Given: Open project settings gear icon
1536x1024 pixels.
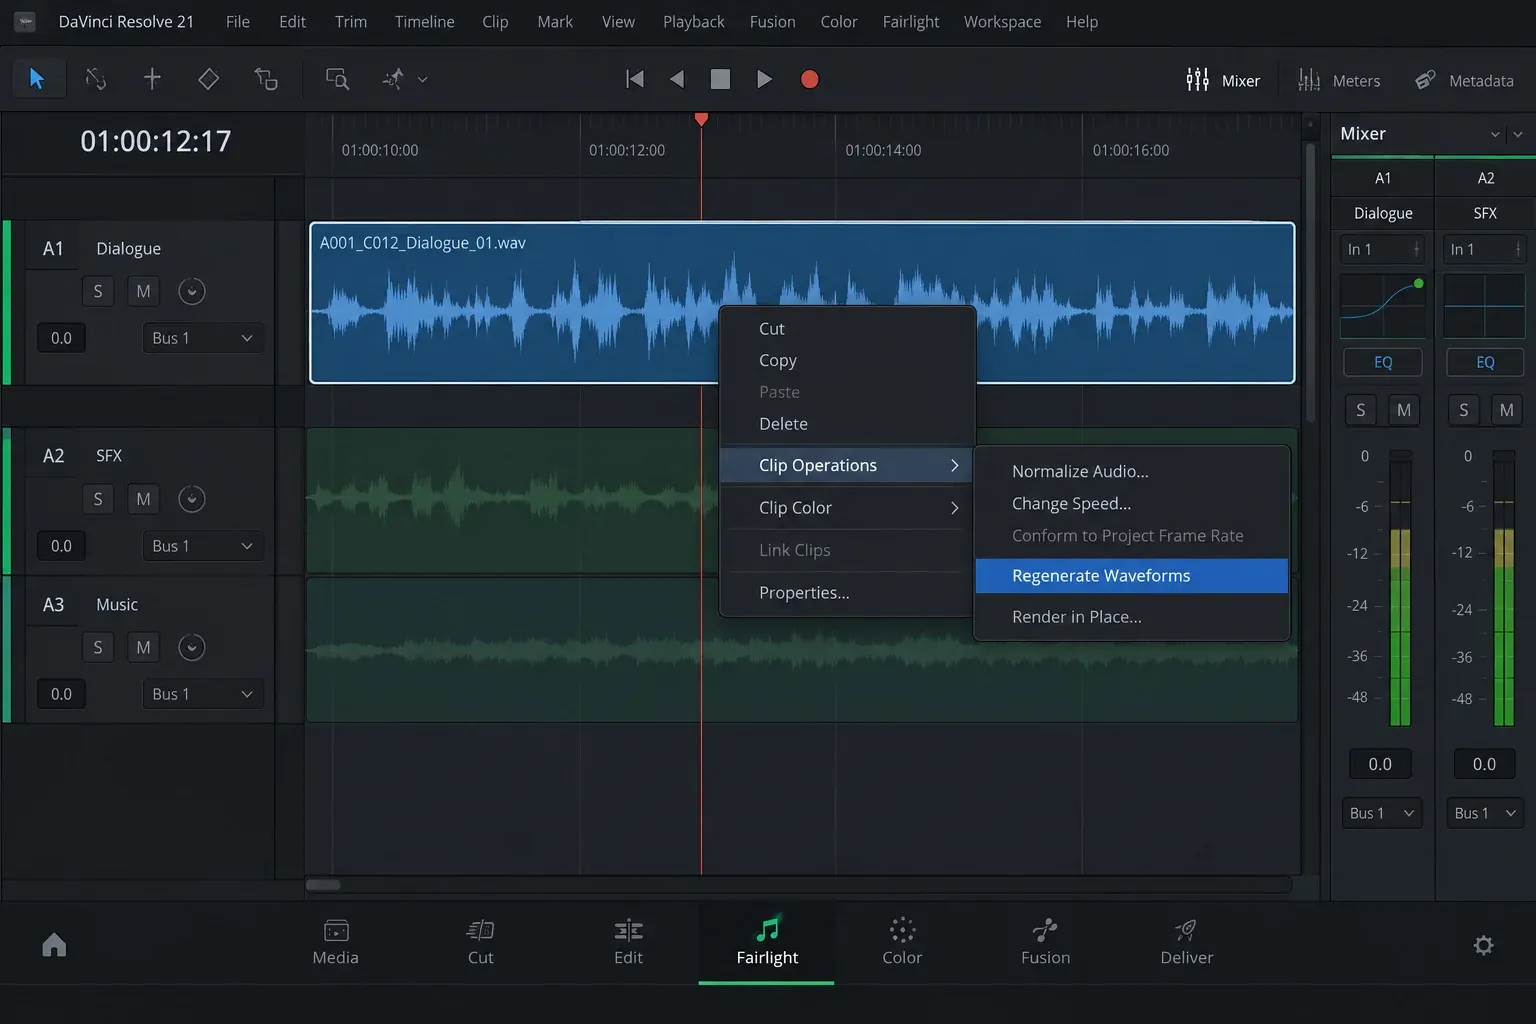Looking at the screenshot, I should pos(1484,945).
